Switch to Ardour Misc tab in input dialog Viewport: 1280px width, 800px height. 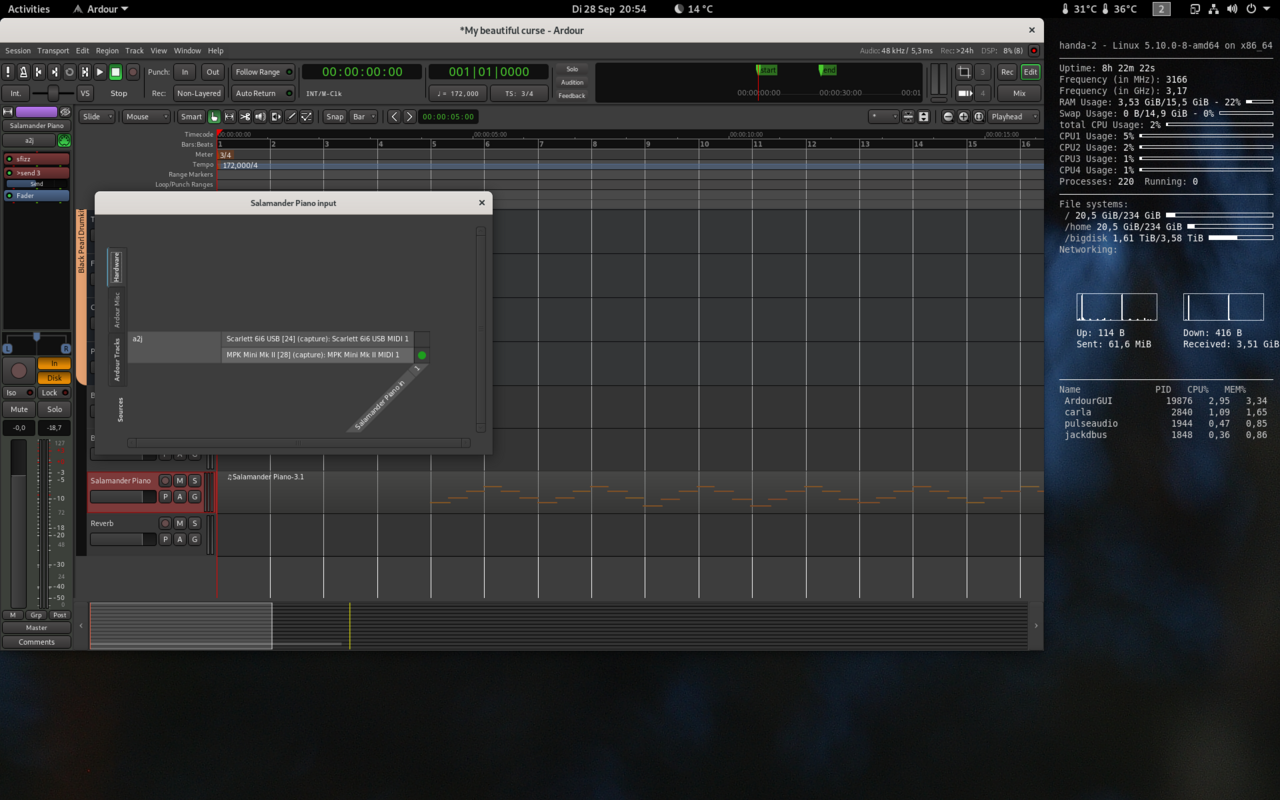117,310
